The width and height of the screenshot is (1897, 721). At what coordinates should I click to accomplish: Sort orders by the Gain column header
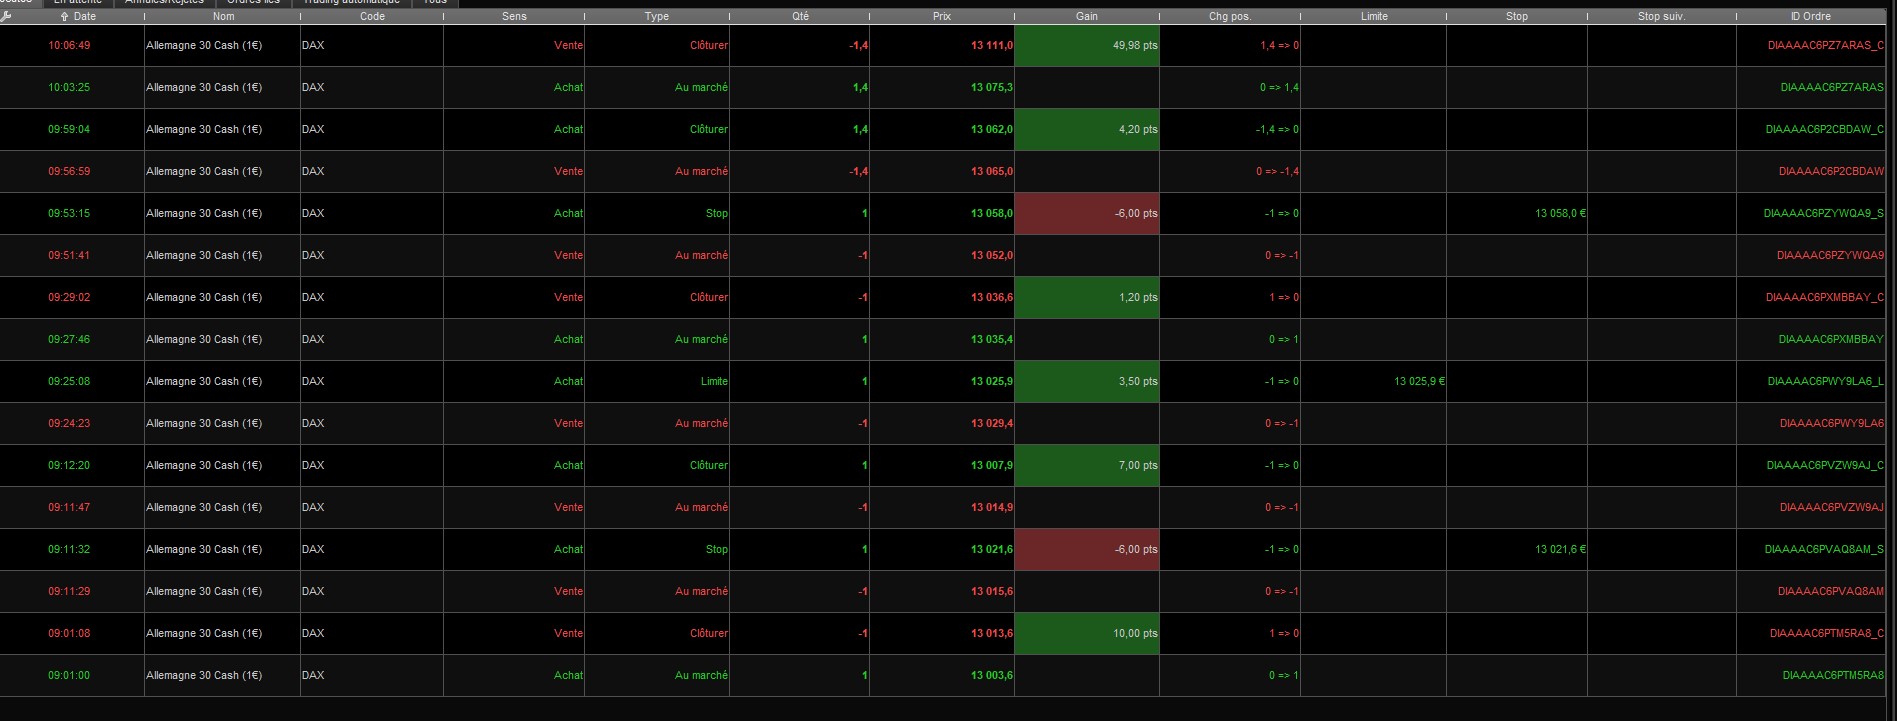tap(1086, 17)
